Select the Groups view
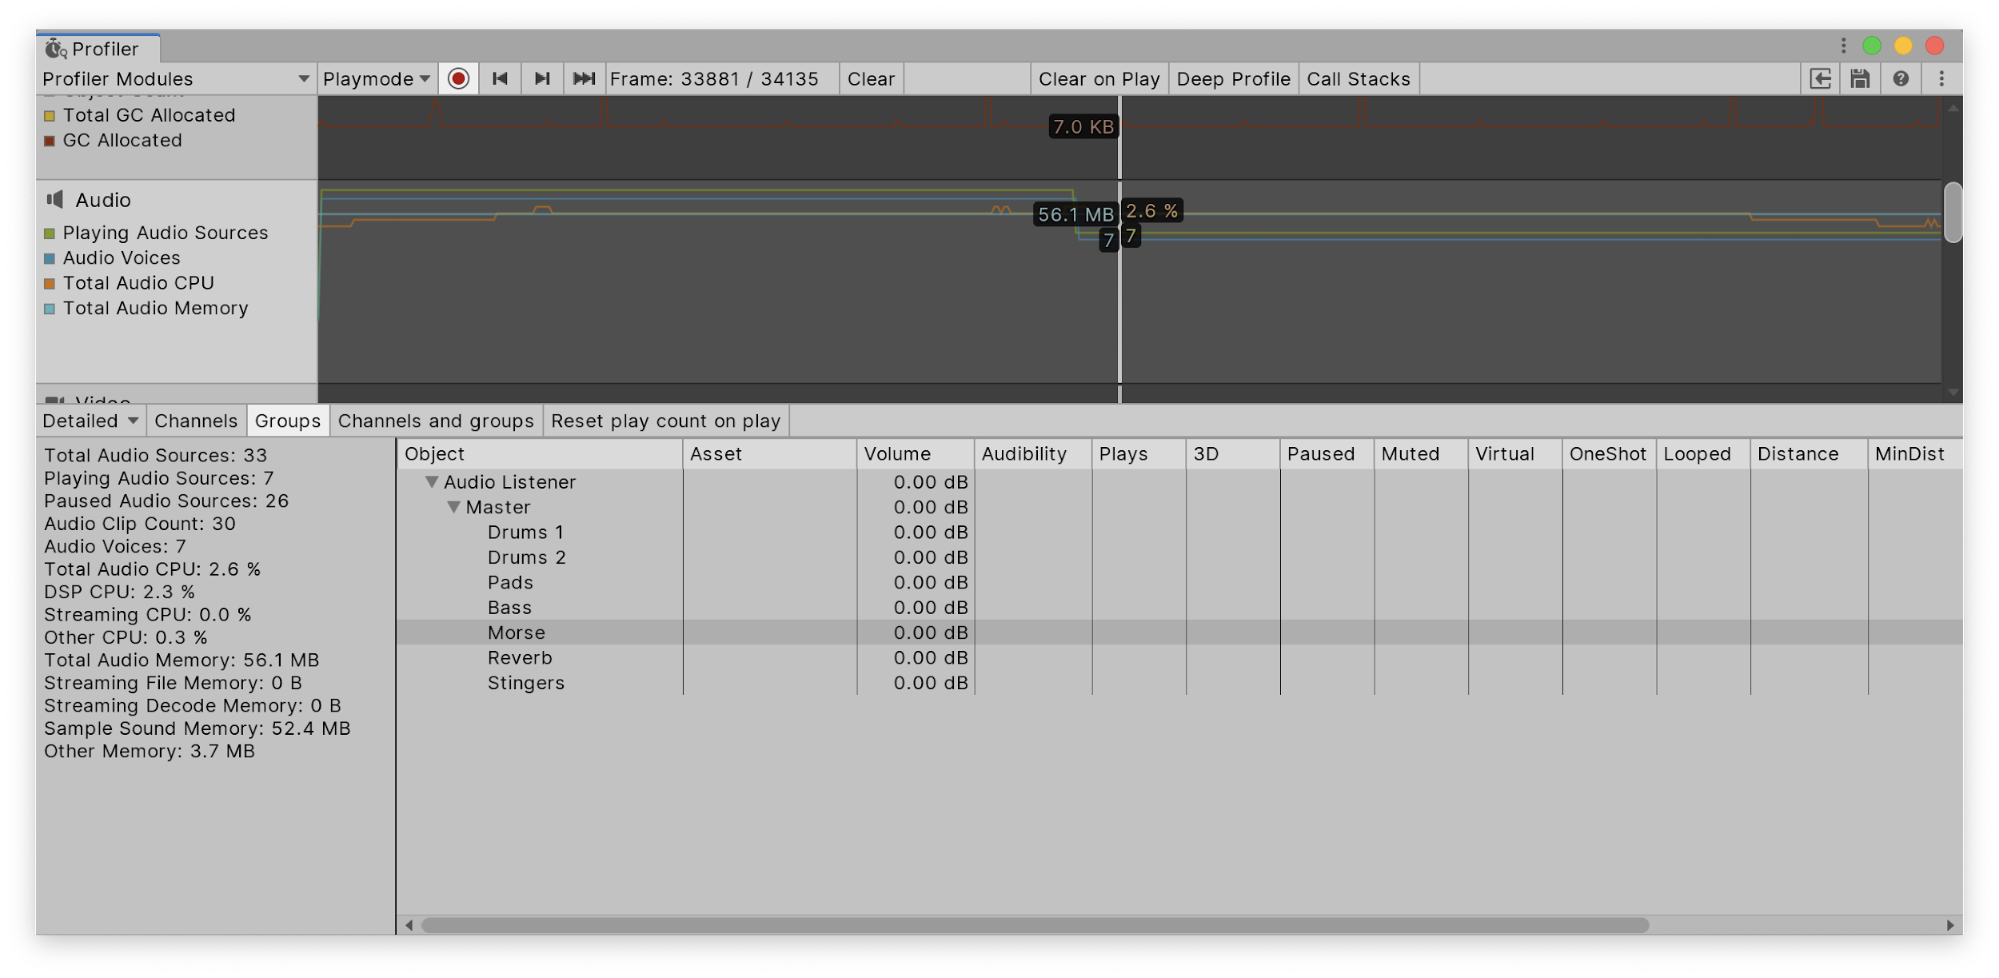Viewport: 1999px width, 978px height. (x=288, y=421)
